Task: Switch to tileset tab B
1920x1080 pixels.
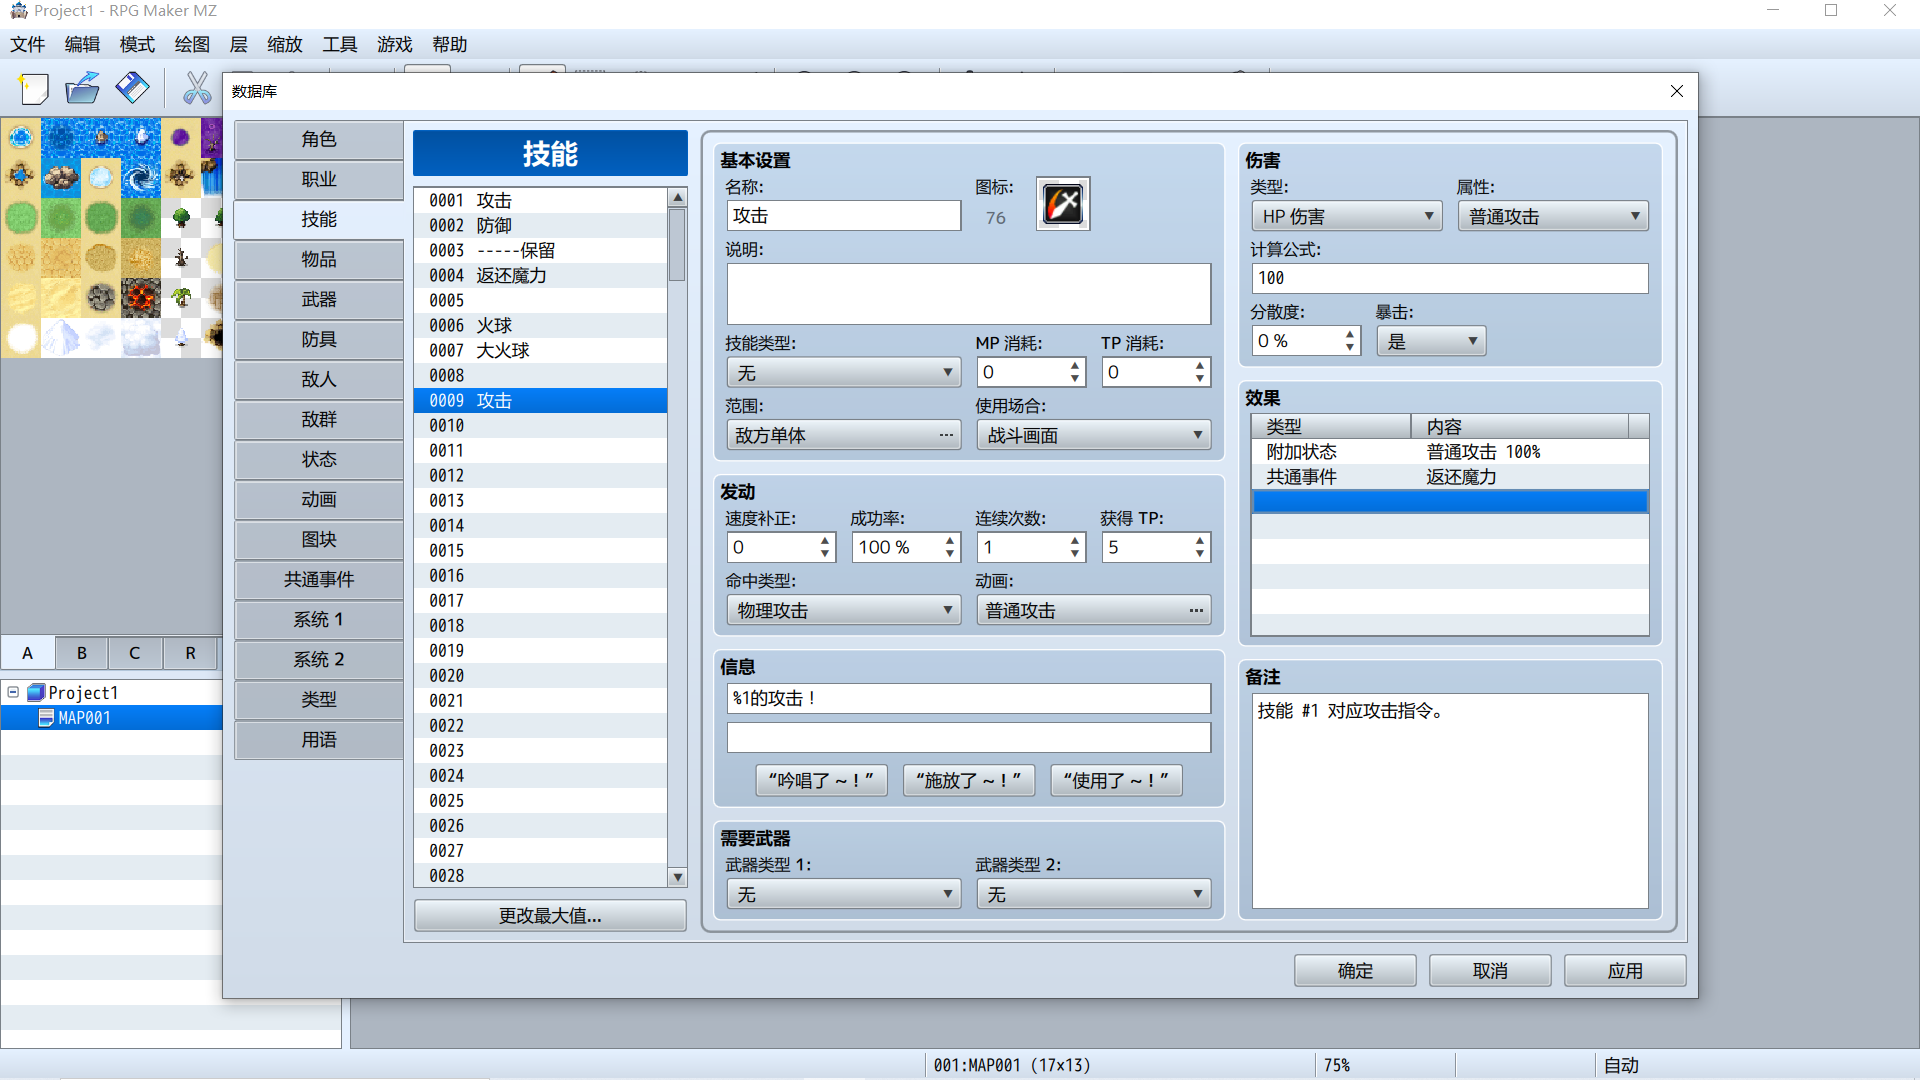Action: click(x=81, y=653)
